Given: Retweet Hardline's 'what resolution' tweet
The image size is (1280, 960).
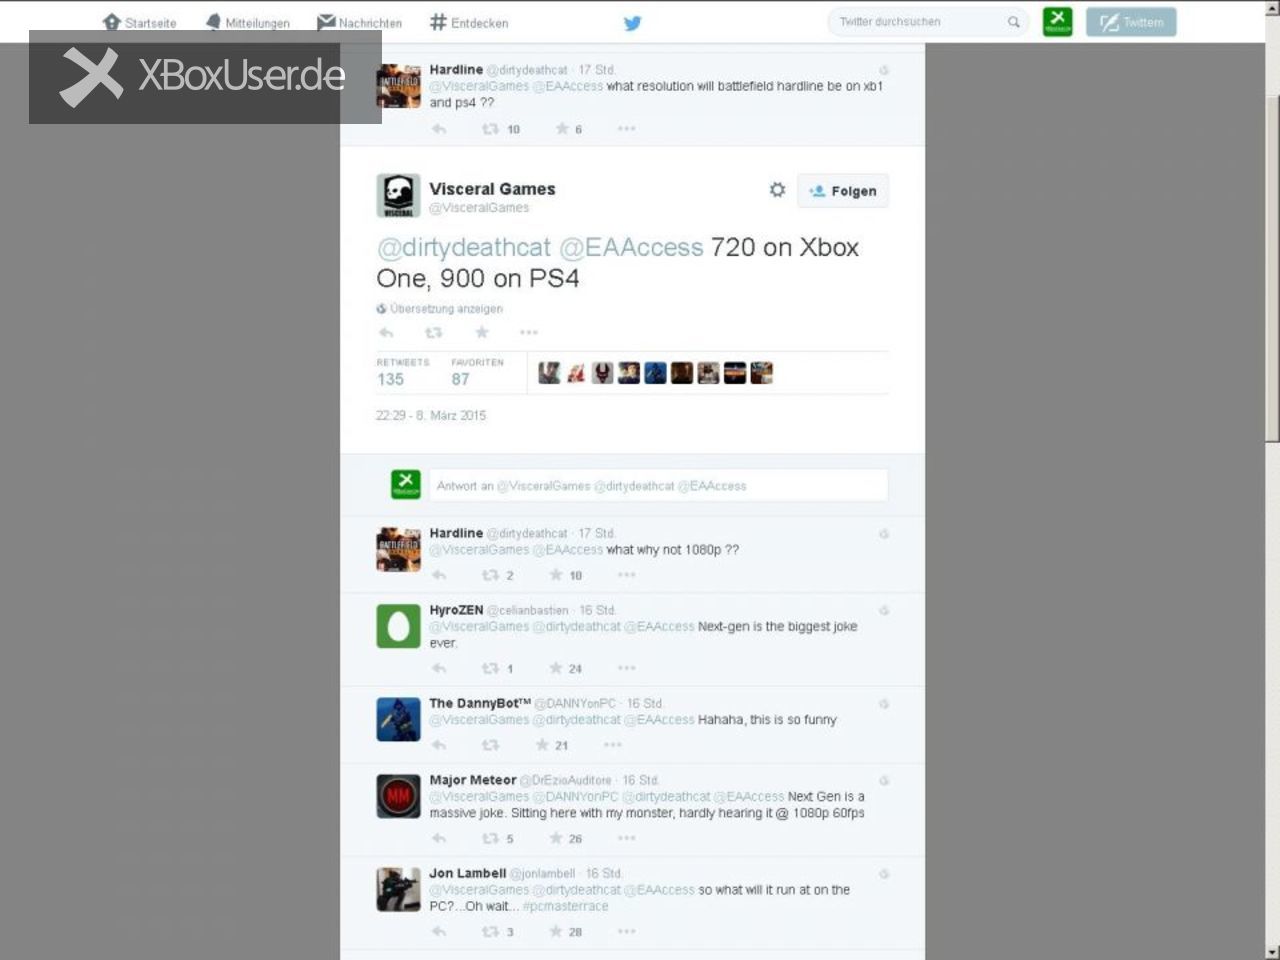Looking at the screenshot, I should pyautogui.click(x=490, y=129).
